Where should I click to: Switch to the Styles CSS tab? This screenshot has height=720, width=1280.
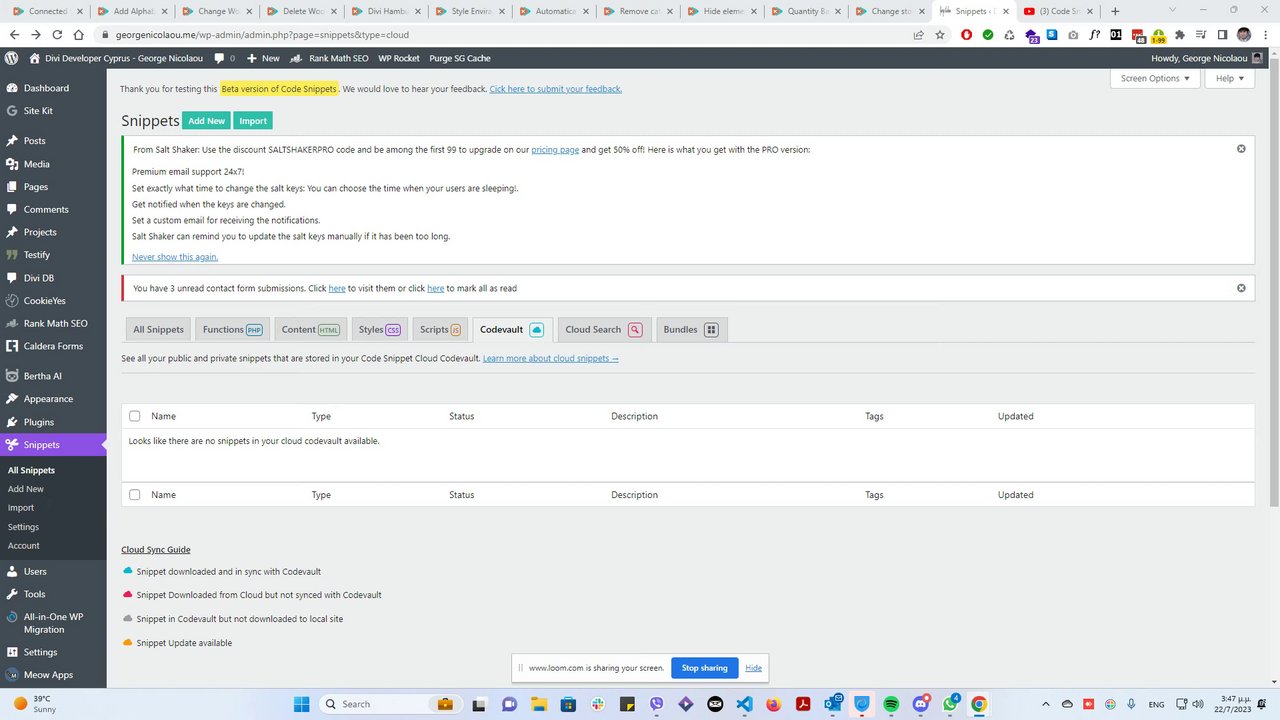coord(380,329)
